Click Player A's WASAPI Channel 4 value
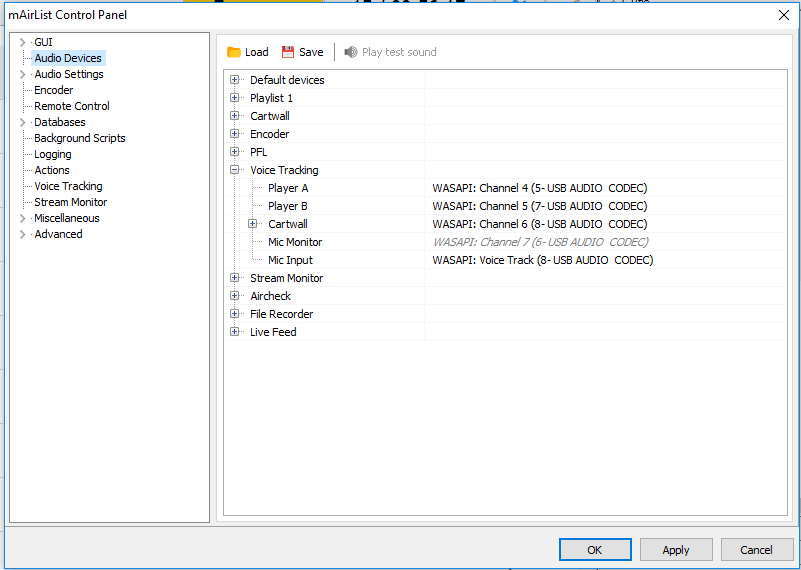 click(539, 188)
